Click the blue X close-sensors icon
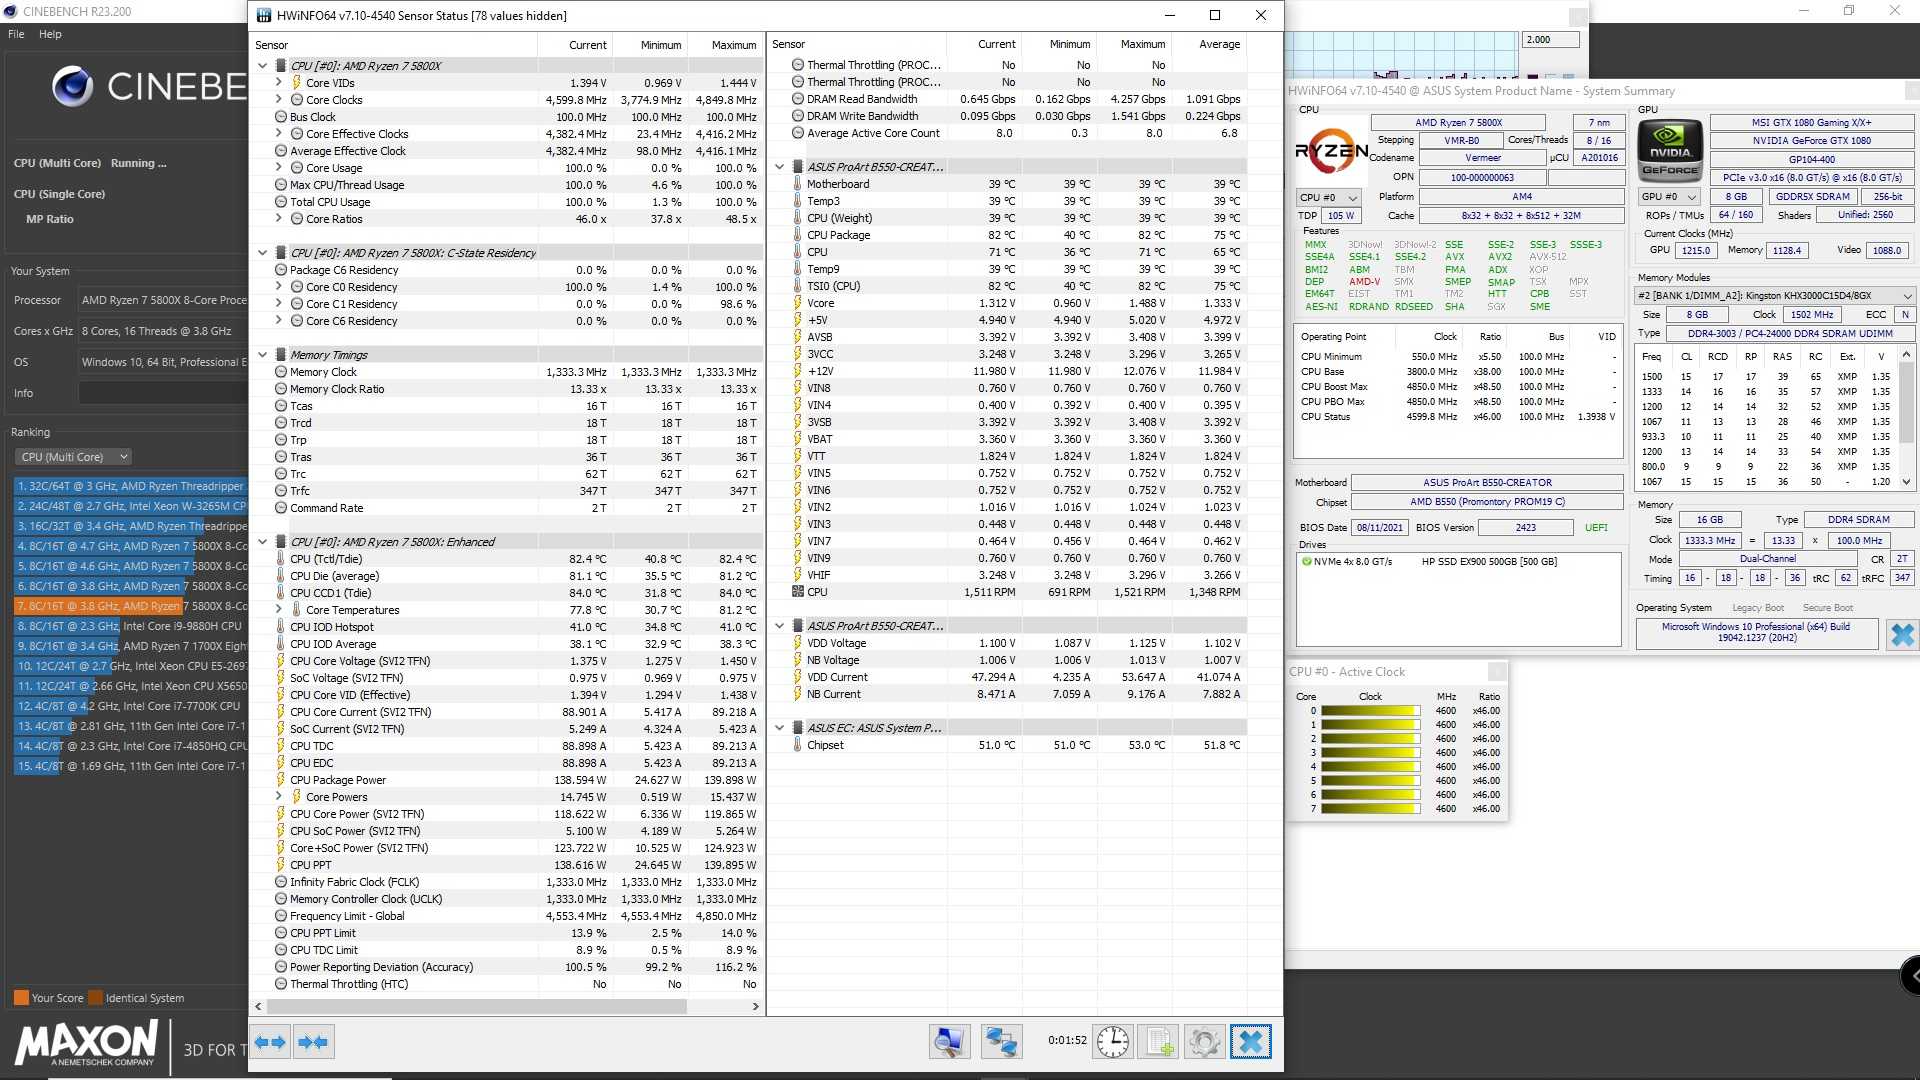Screen dimensions: 1920x1080 (1250, 1042)
